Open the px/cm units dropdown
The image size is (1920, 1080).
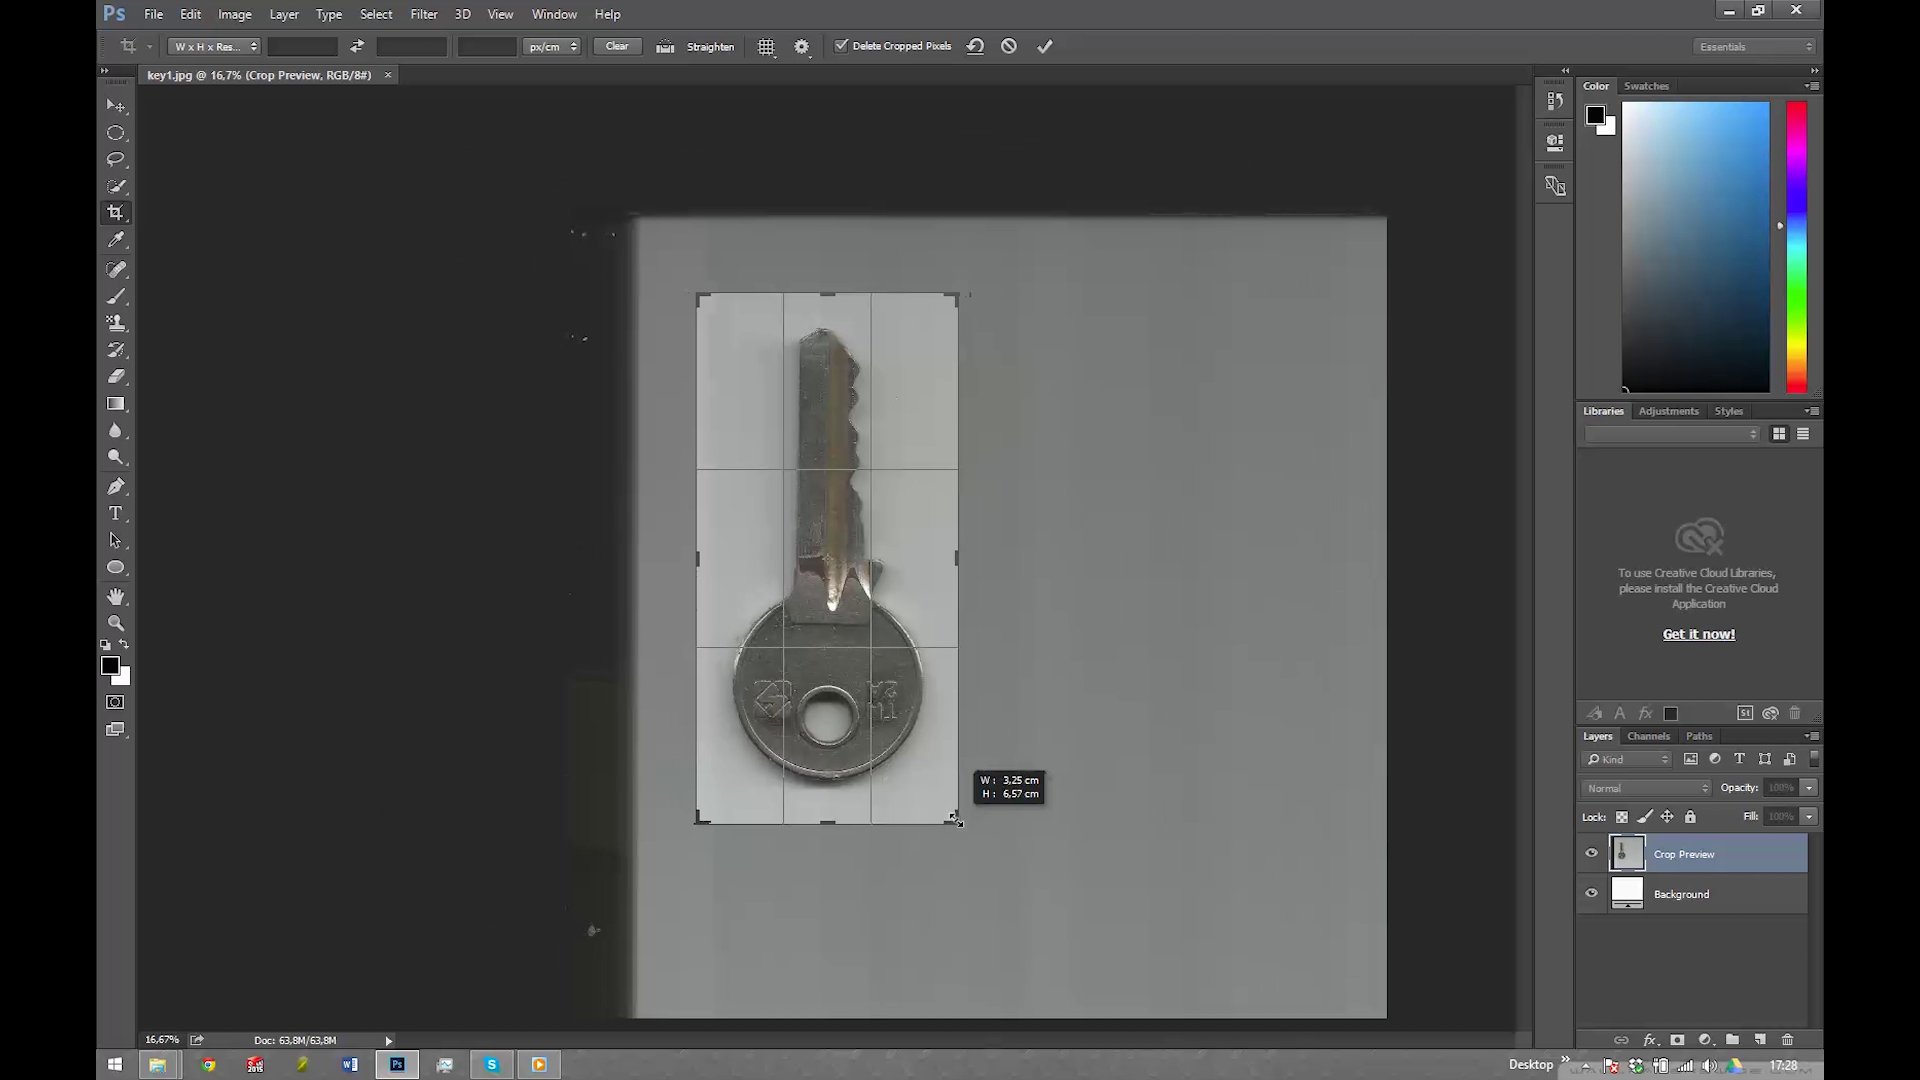pyautogui.click(x=552, y=46)
